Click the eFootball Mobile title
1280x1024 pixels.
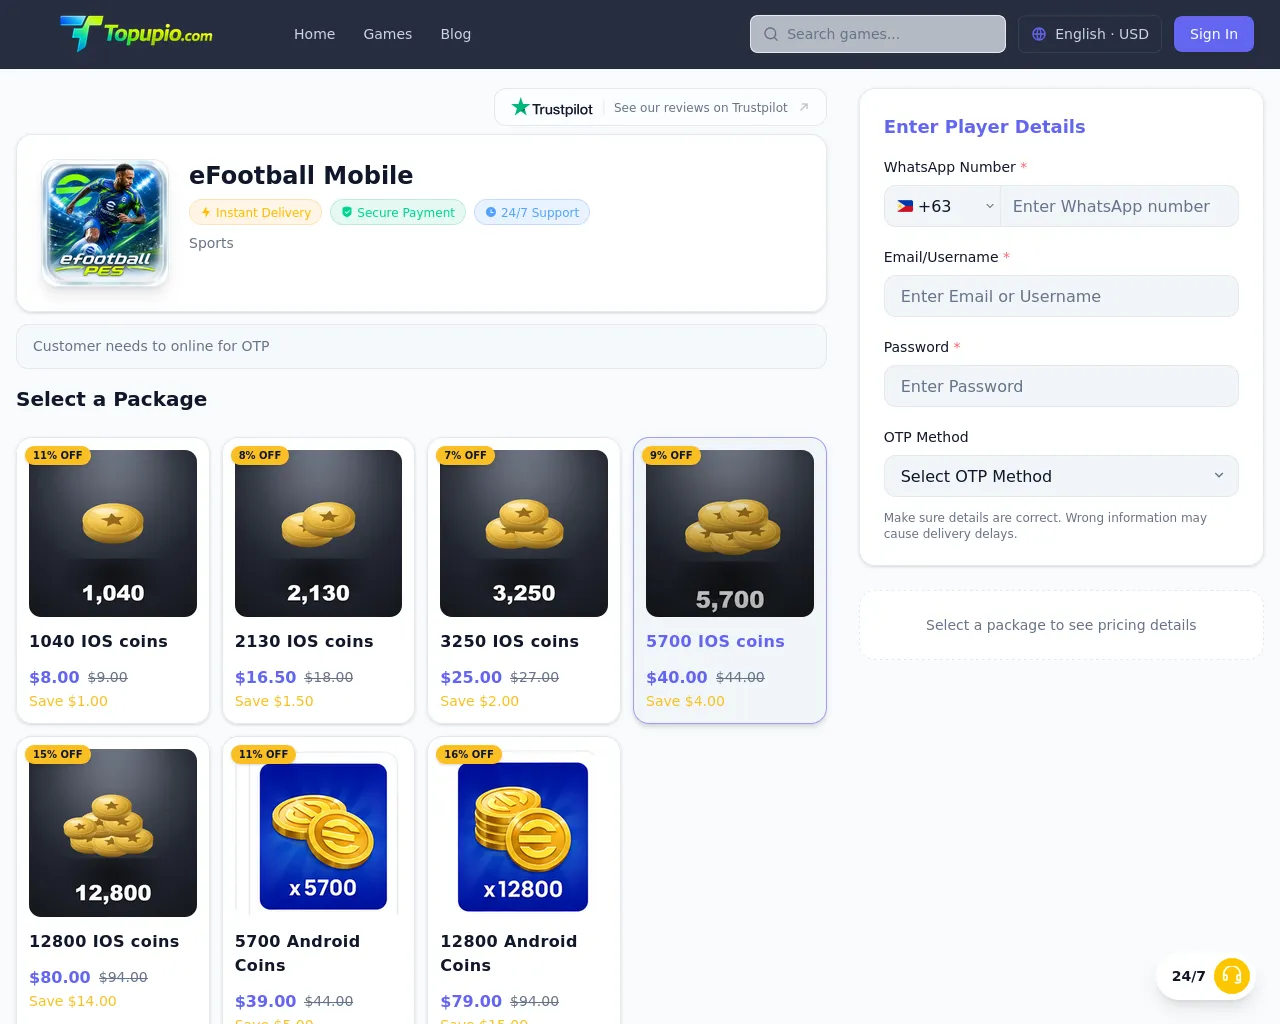click(301, 175)
